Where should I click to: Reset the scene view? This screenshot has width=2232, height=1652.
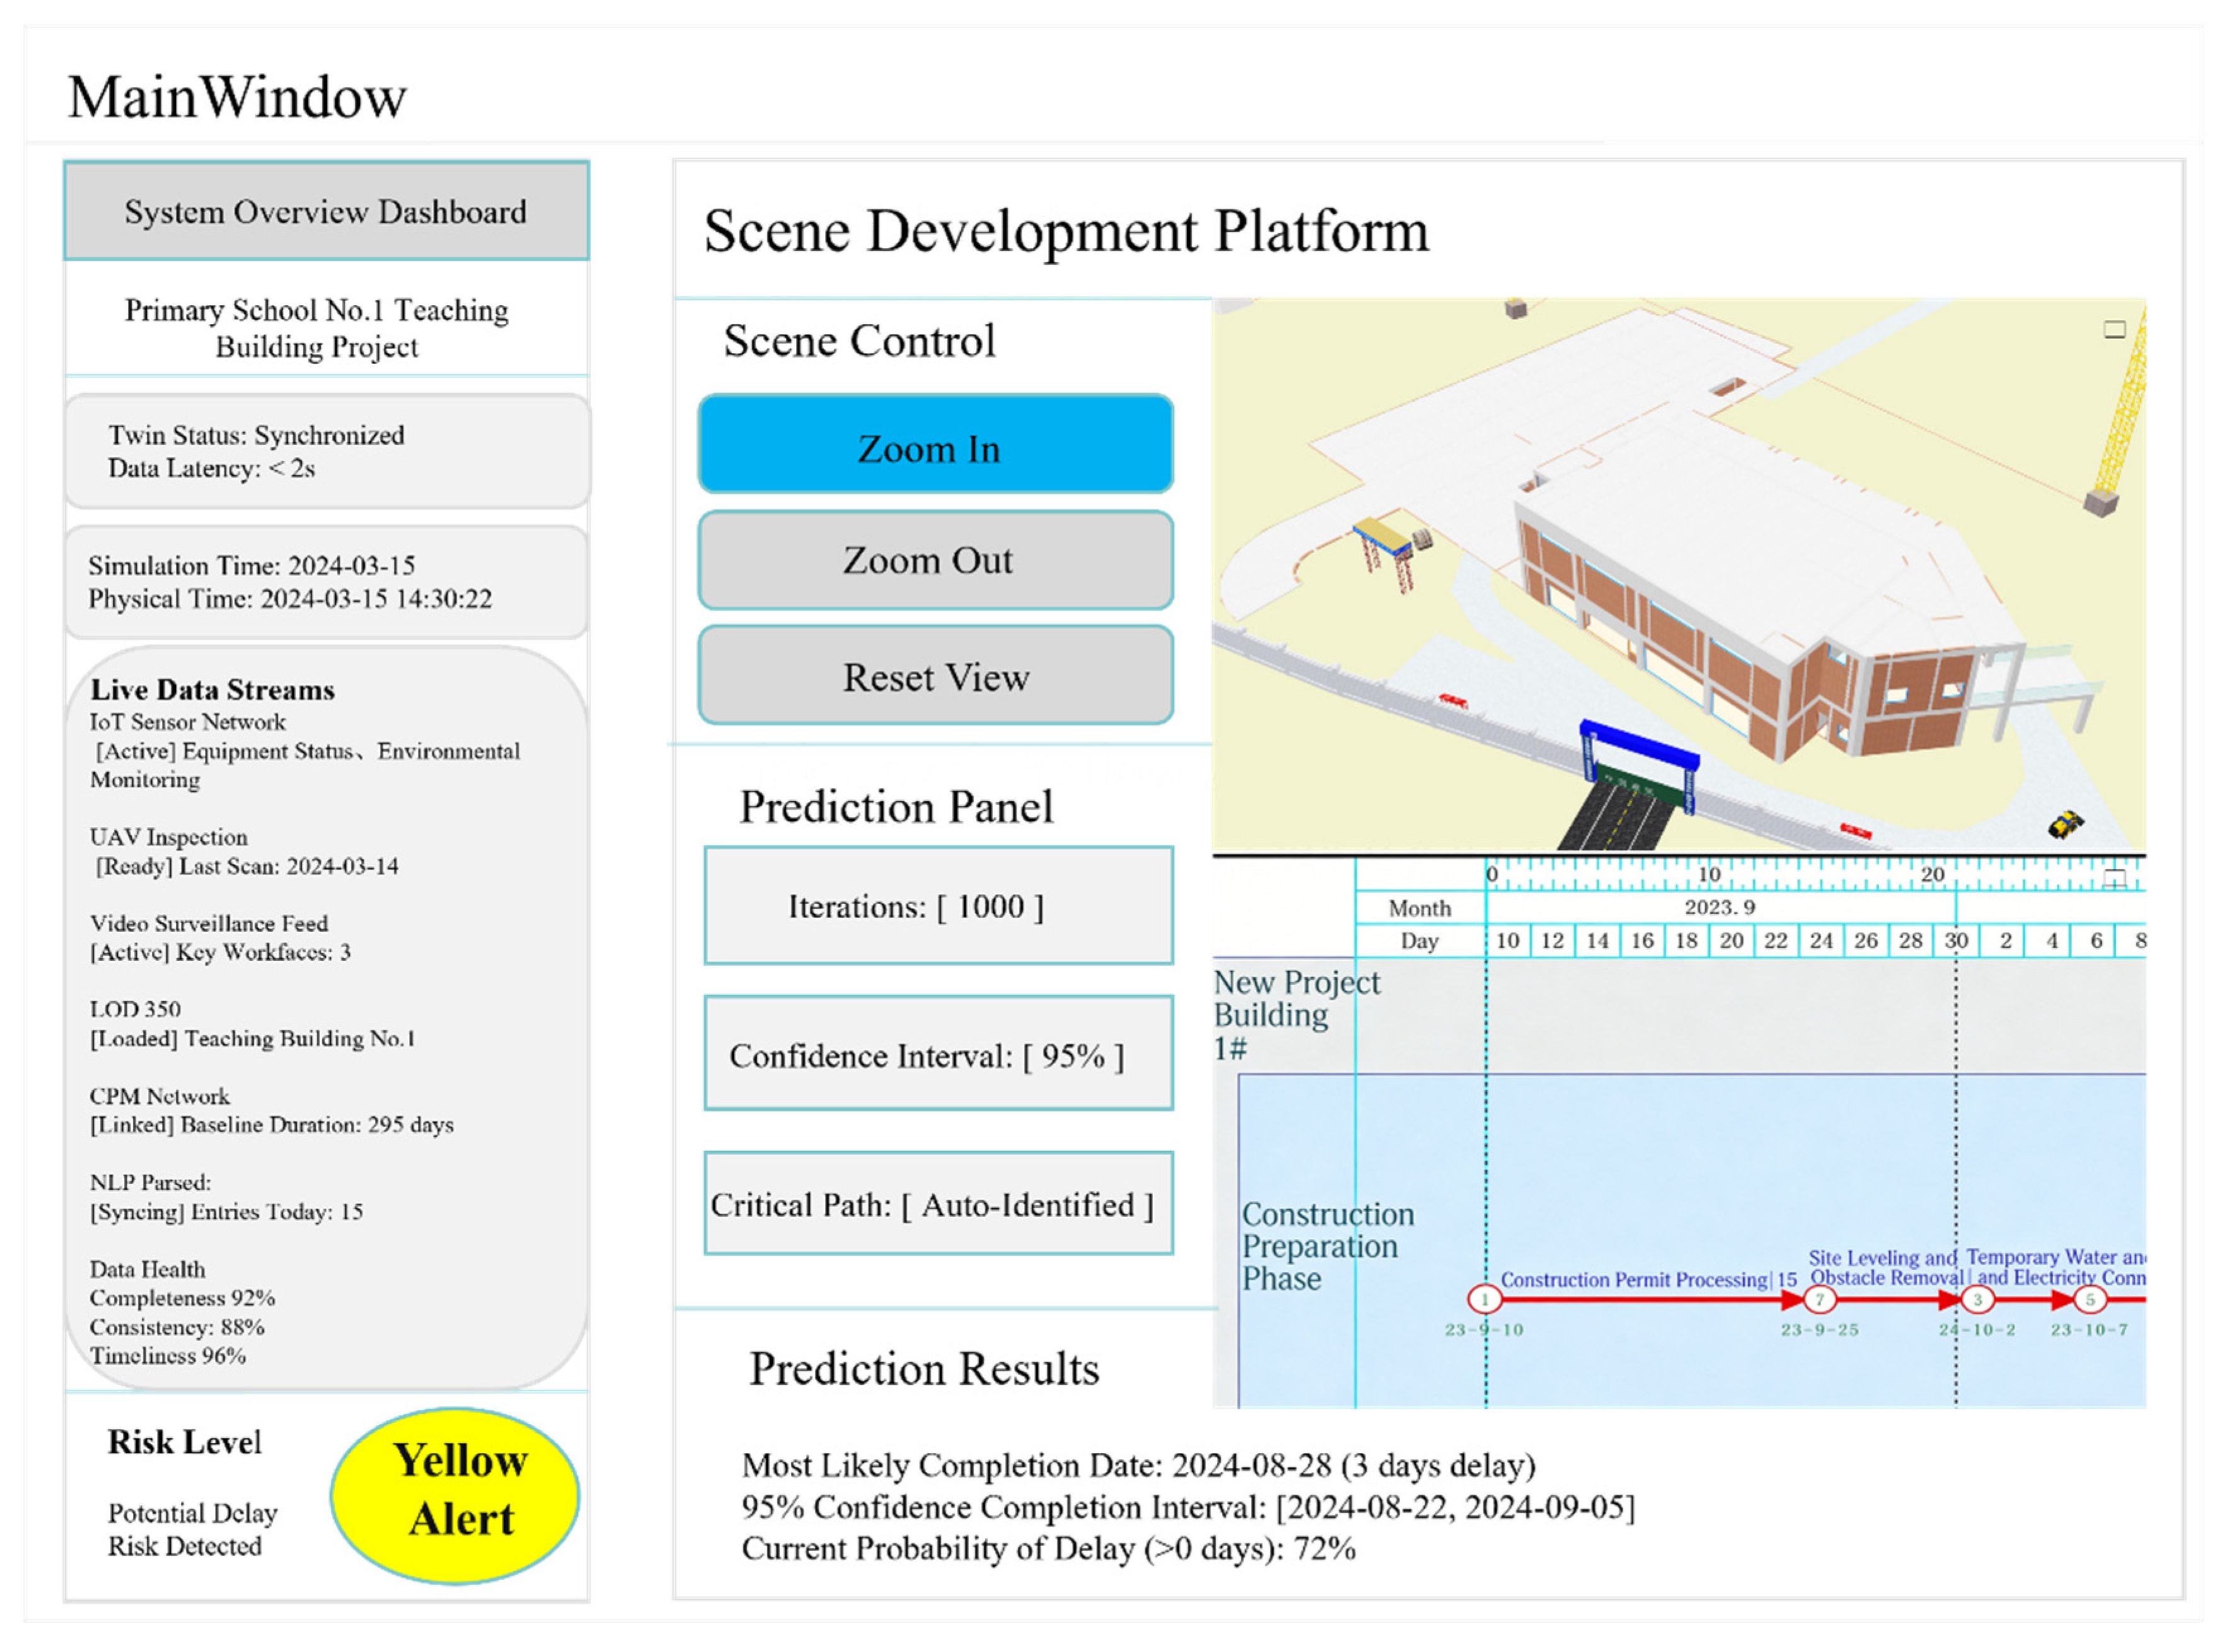pos(935,676)
